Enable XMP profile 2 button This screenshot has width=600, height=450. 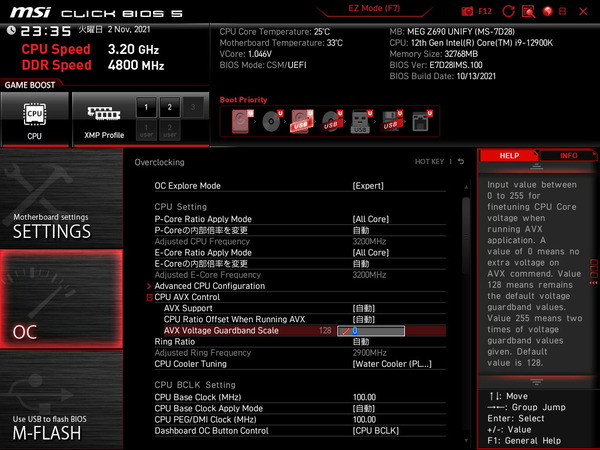click(x=170, y=107)
